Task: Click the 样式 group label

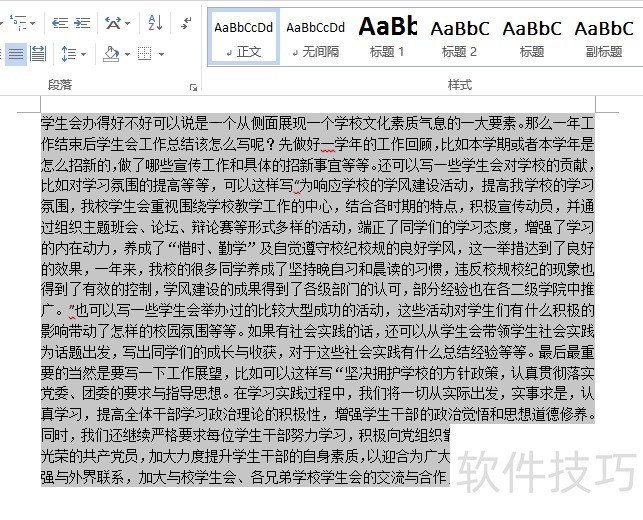Action: coord(460,85)
